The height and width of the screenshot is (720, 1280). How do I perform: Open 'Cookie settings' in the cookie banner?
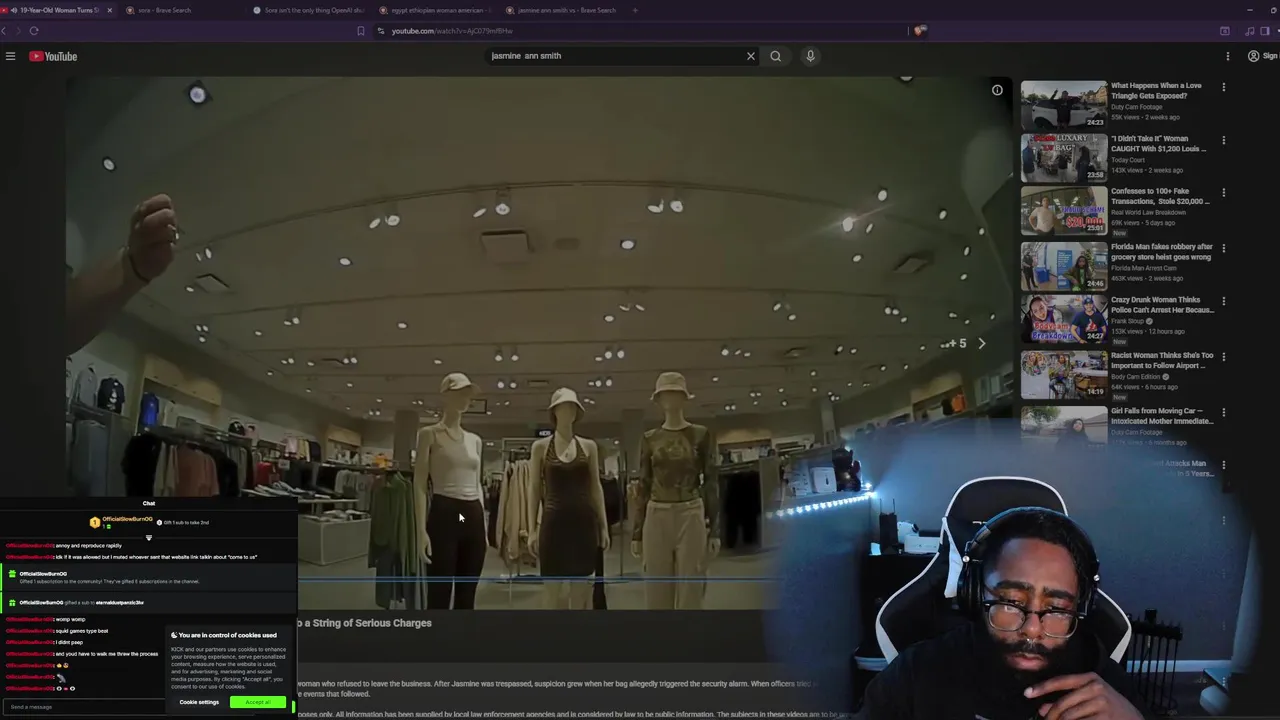coord(199,702)
